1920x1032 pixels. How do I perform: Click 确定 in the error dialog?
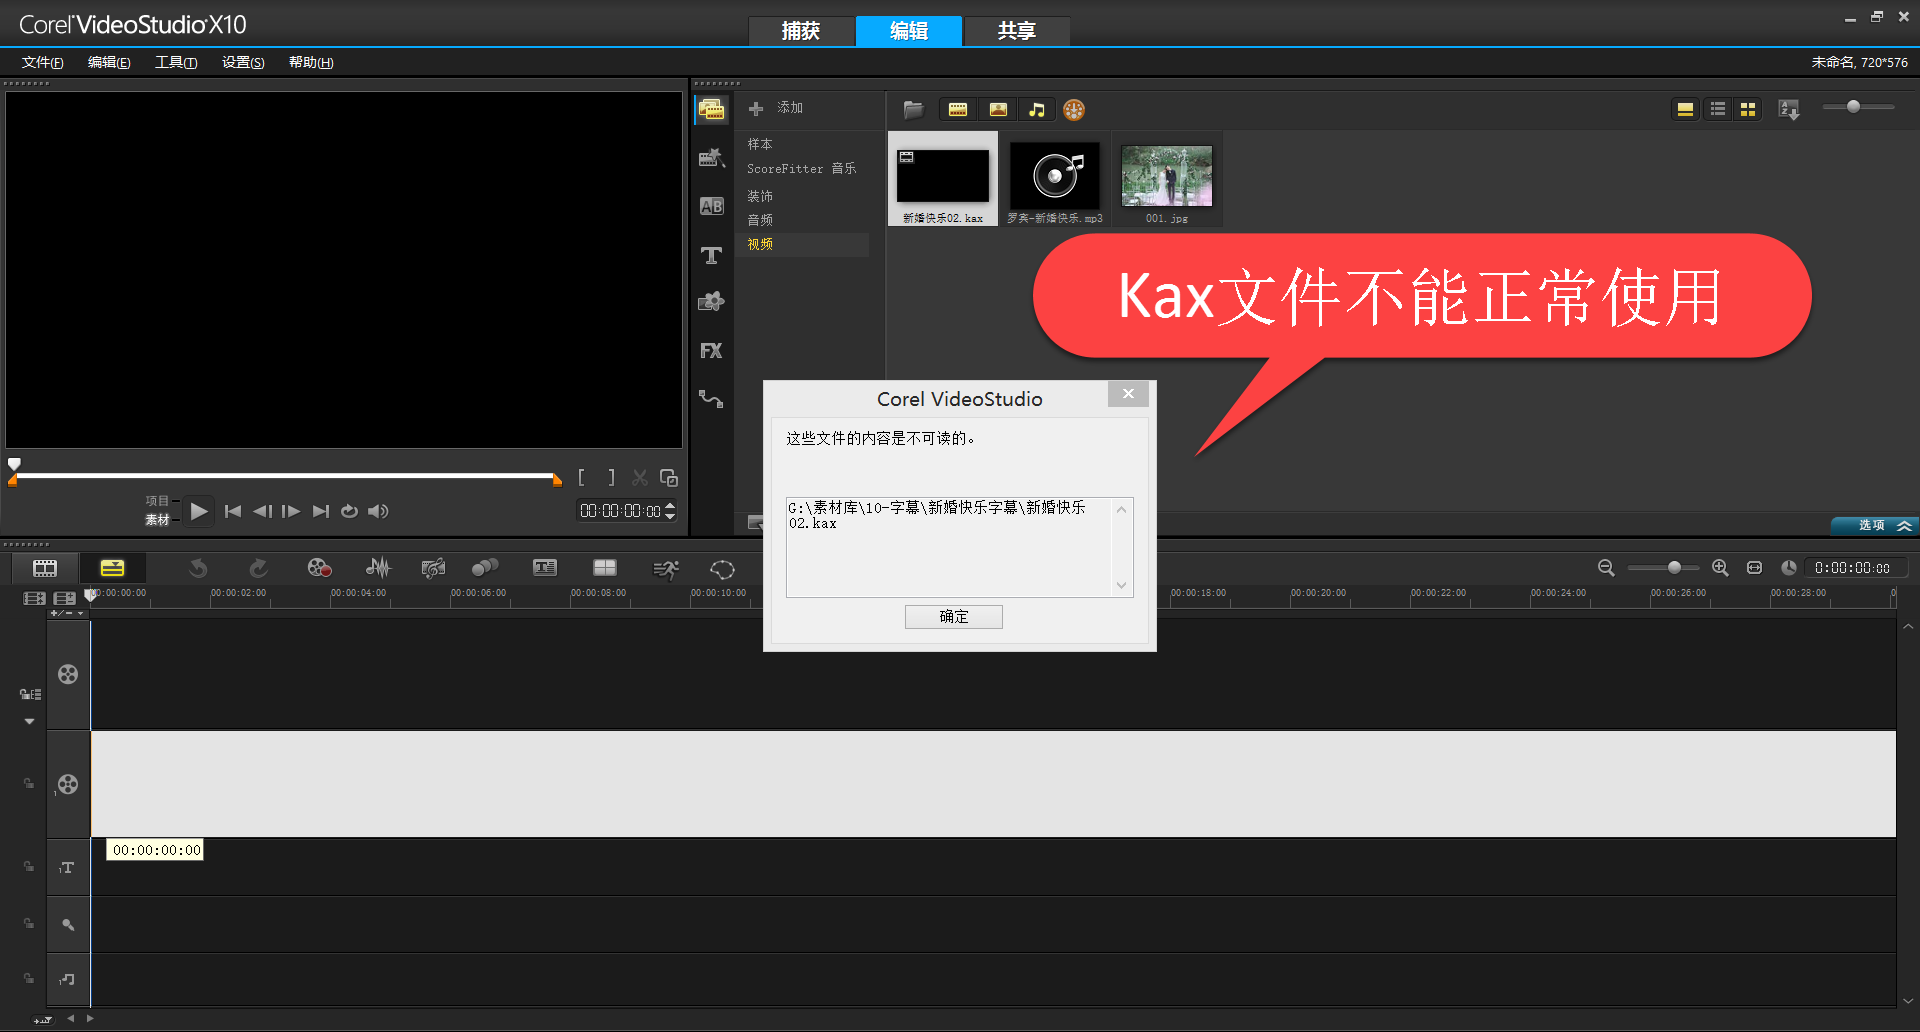[x=954, y=617]
